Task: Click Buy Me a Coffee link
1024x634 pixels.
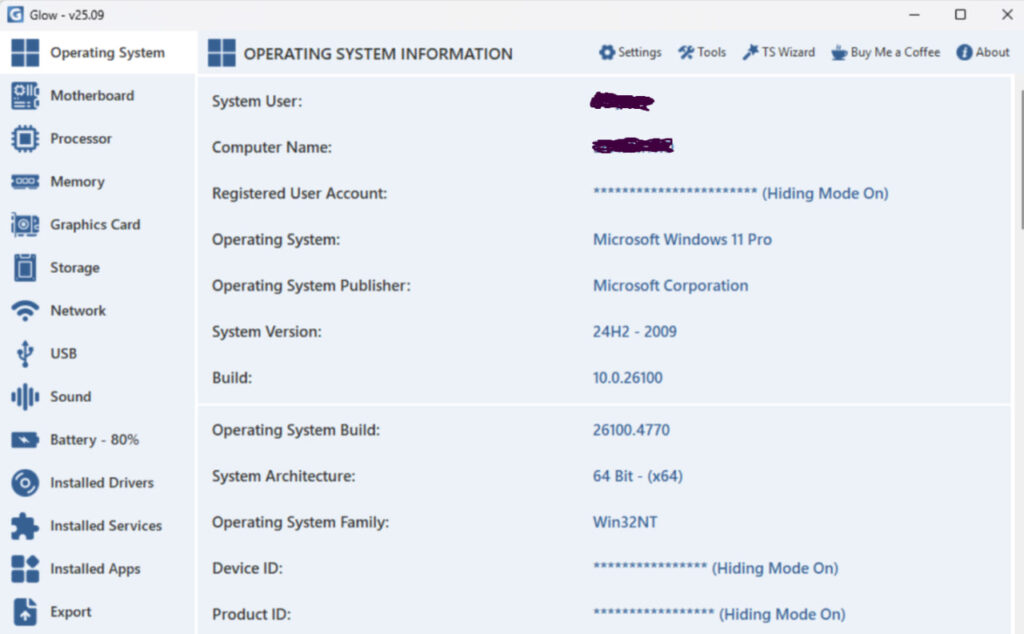Action: 885,52
